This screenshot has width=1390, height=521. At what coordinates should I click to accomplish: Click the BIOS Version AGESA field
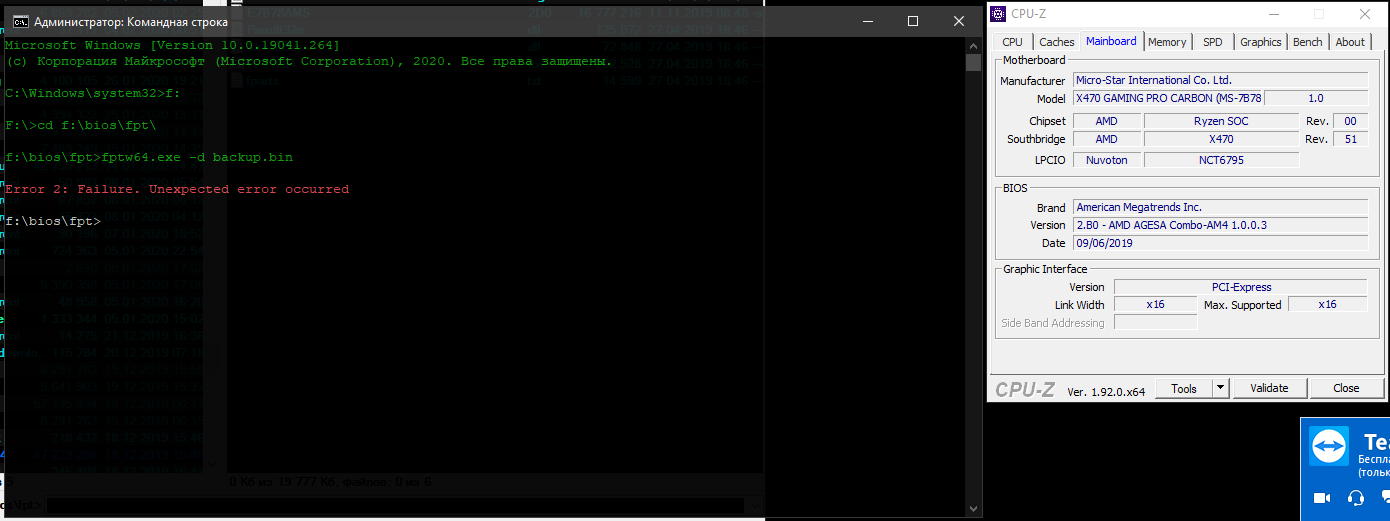pyautogui.click(x=1220, y=225)
